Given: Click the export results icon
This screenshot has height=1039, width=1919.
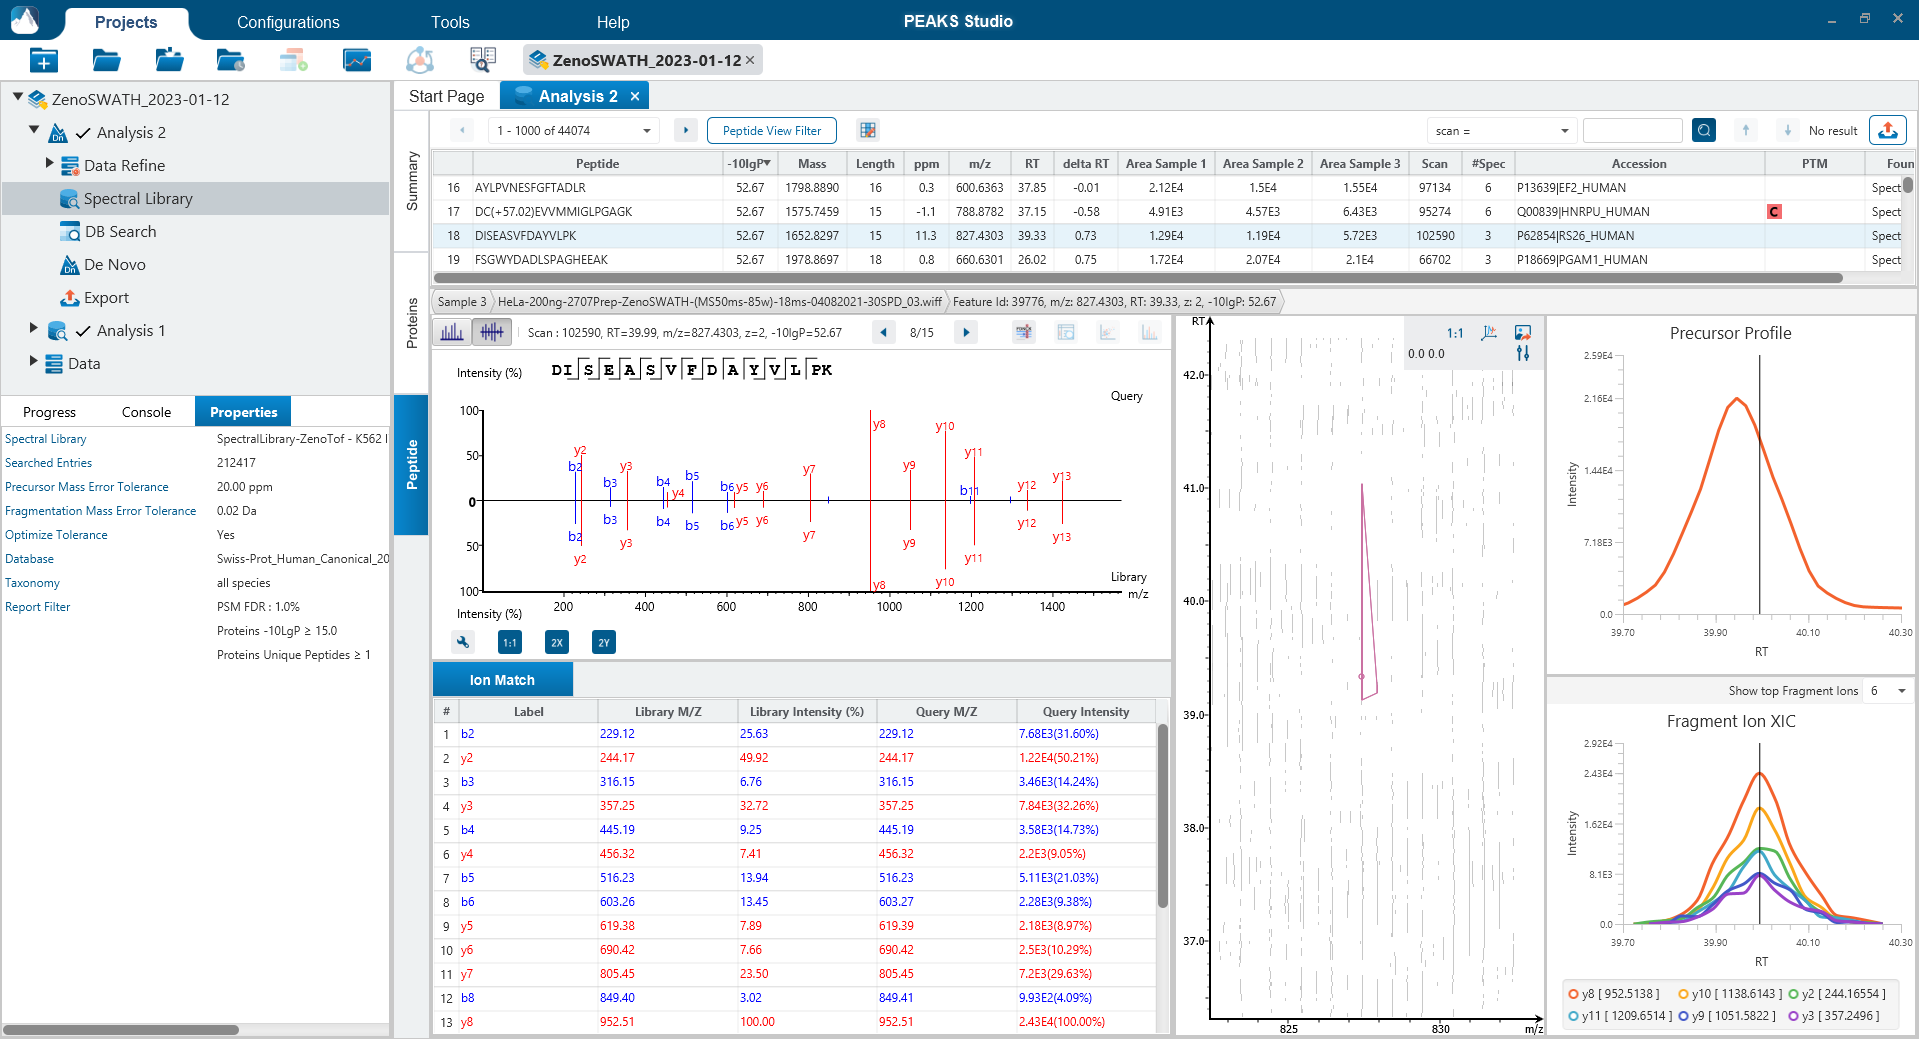Looking at the screenshot, I should pyautogui.click(x=1887, y=130).
